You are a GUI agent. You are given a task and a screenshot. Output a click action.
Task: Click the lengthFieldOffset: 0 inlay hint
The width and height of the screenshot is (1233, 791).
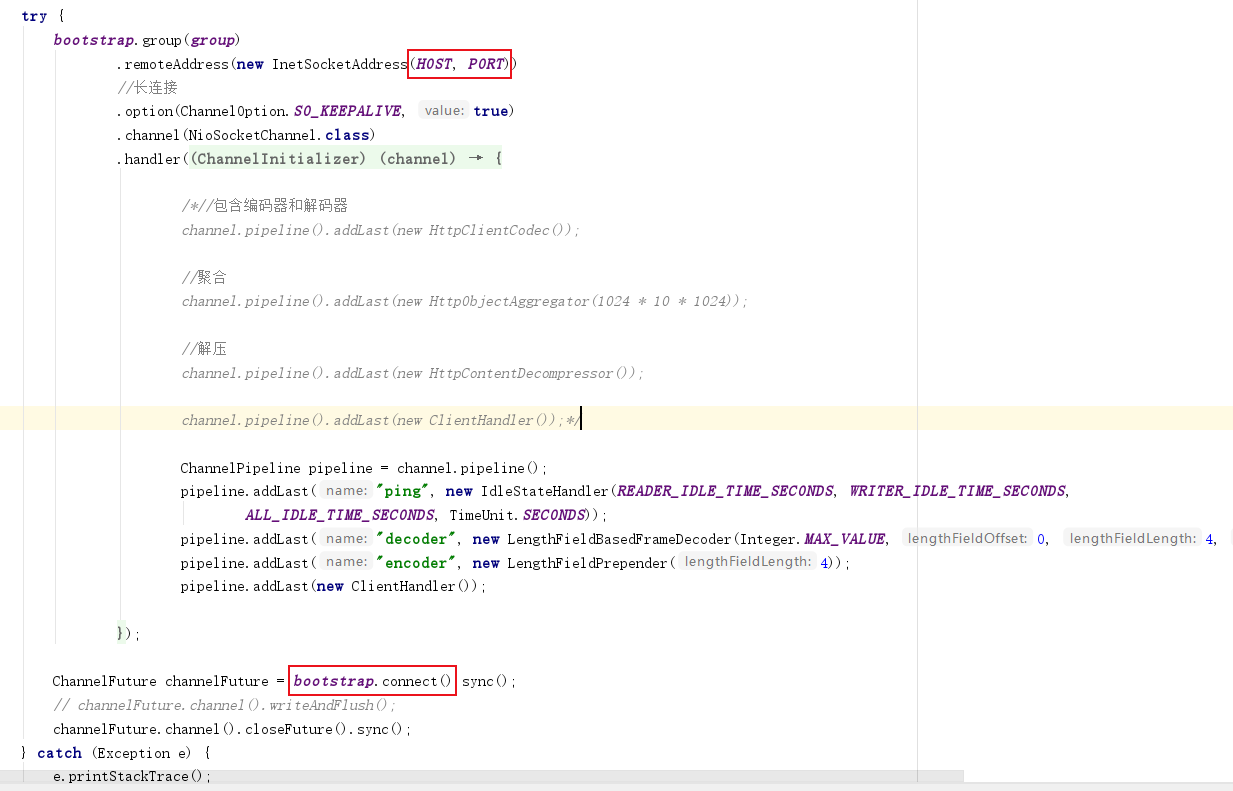[970, 538]
